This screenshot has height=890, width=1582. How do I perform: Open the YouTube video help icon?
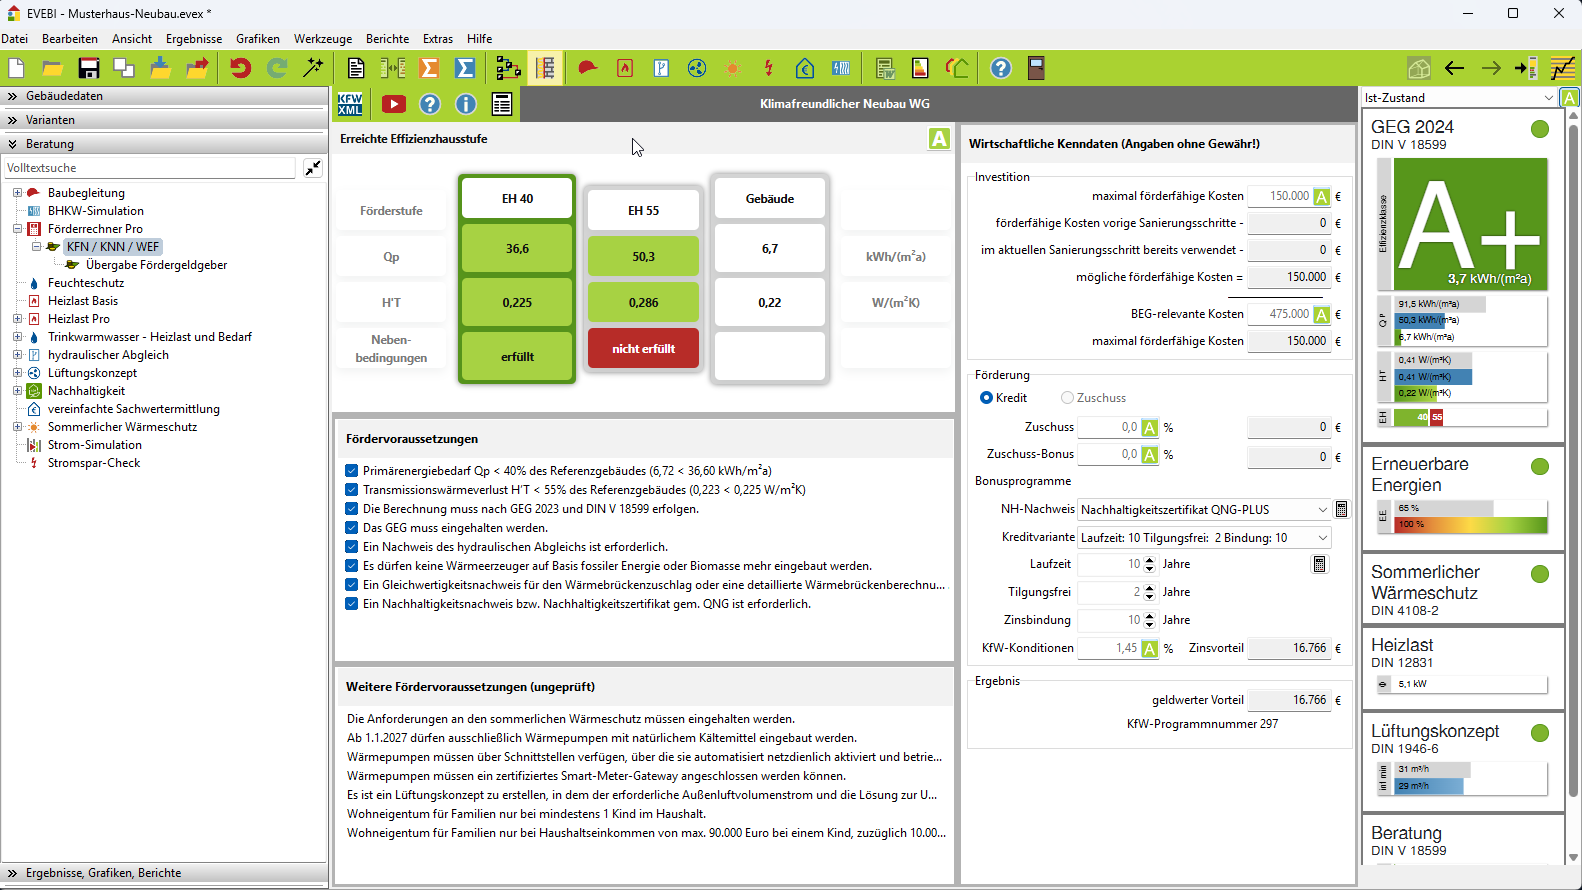point(394,104)
